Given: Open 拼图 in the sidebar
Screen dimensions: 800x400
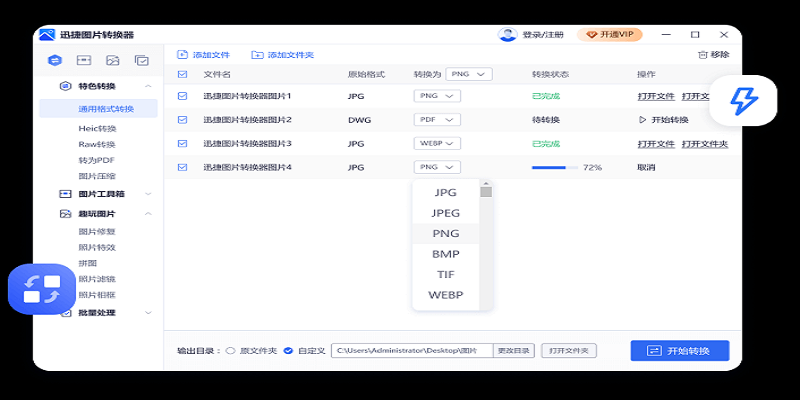Looking at the screenshot, I should point(88,263).
